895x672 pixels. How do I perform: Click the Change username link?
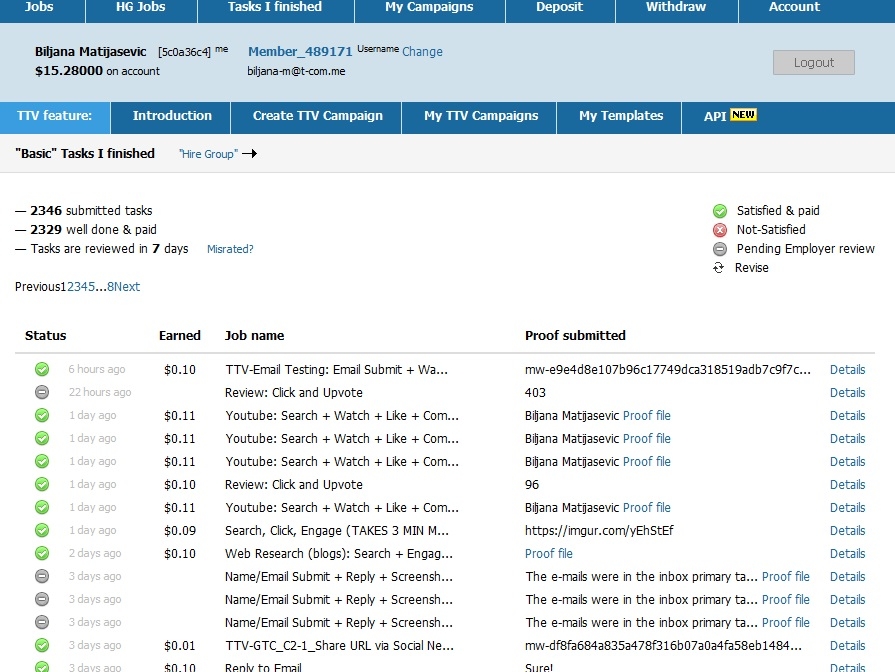pos(422,52)
